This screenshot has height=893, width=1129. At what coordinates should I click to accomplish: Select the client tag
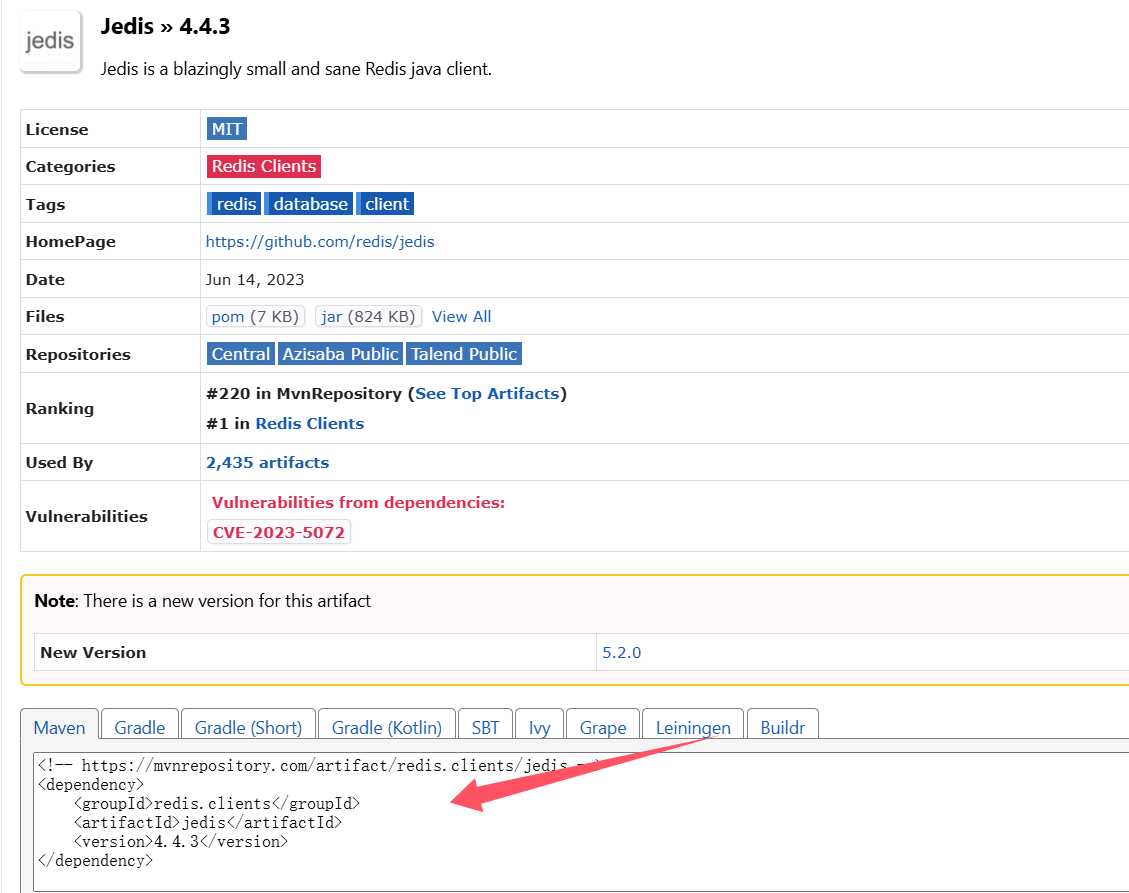[385, 204]
